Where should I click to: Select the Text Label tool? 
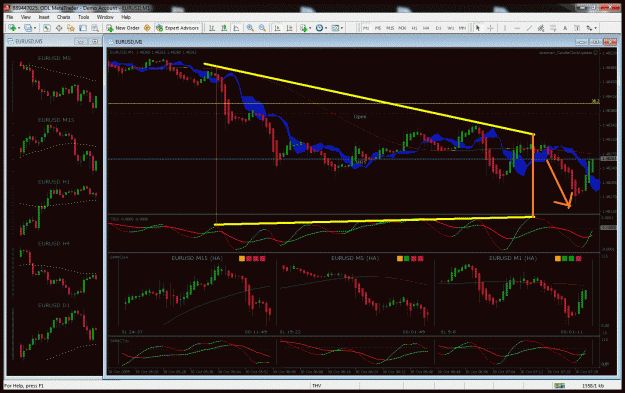pos(577,28)
